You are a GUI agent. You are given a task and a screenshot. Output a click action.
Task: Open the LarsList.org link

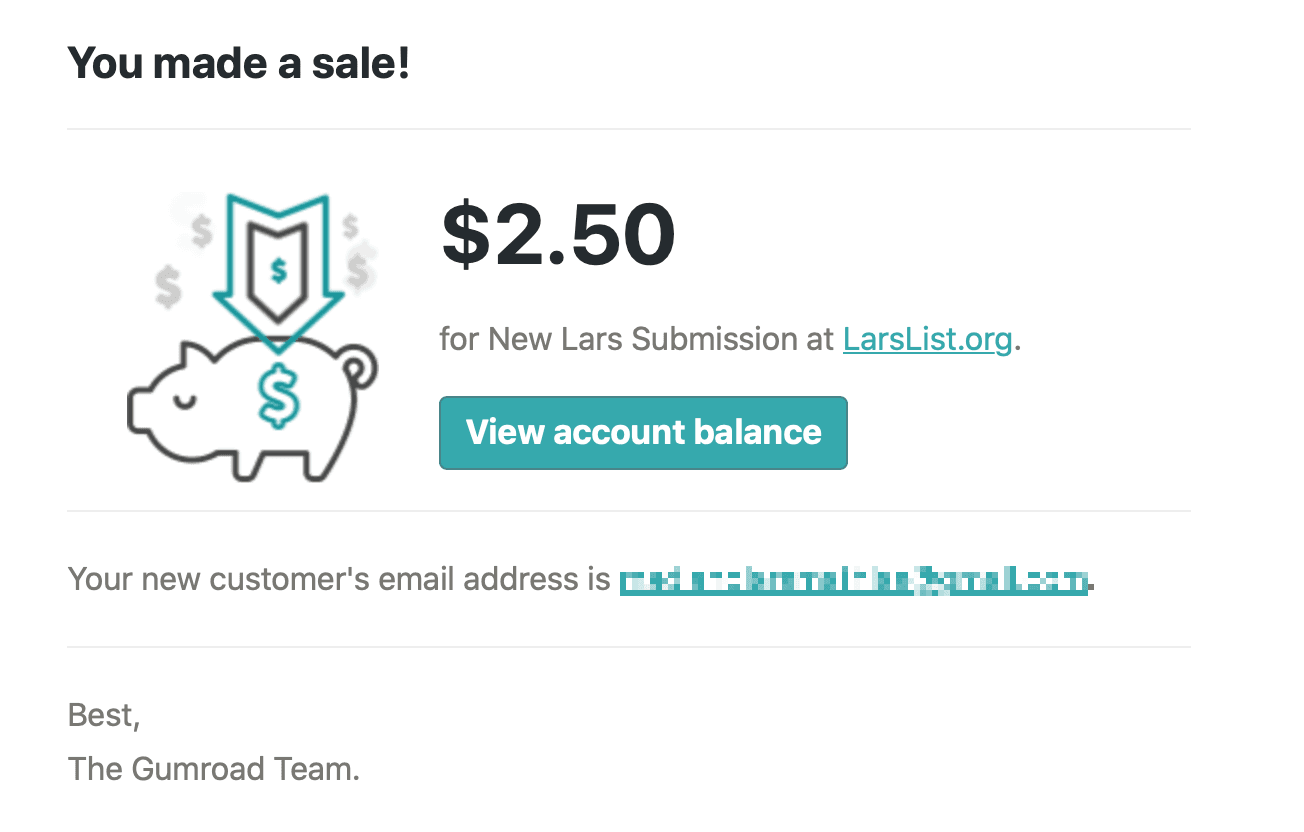point(928,339)
